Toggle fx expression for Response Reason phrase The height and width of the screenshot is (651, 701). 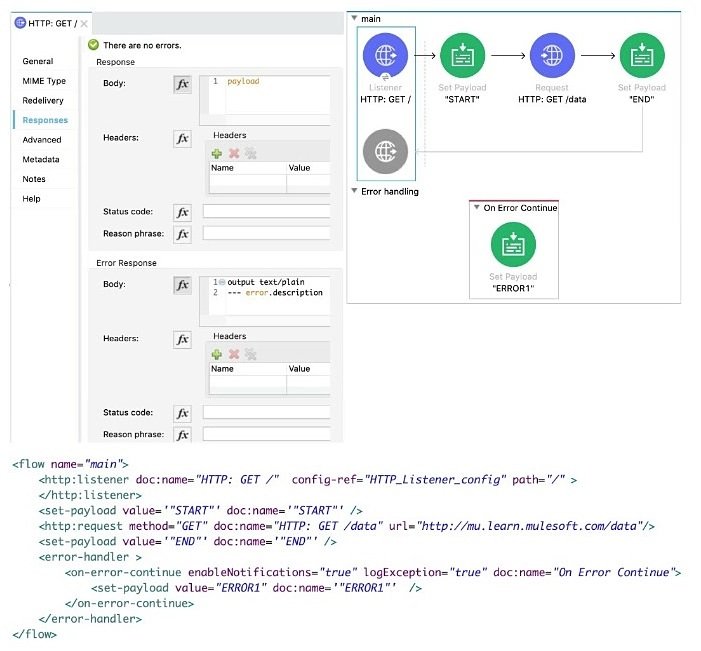[182, 234]
